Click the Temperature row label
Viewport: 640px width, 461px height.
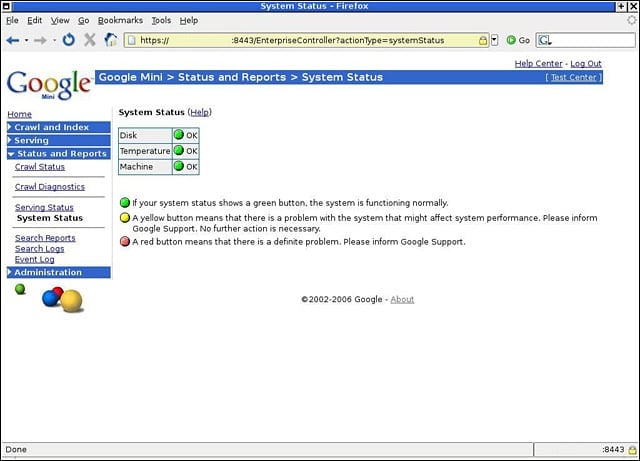(x=145, y=151)
